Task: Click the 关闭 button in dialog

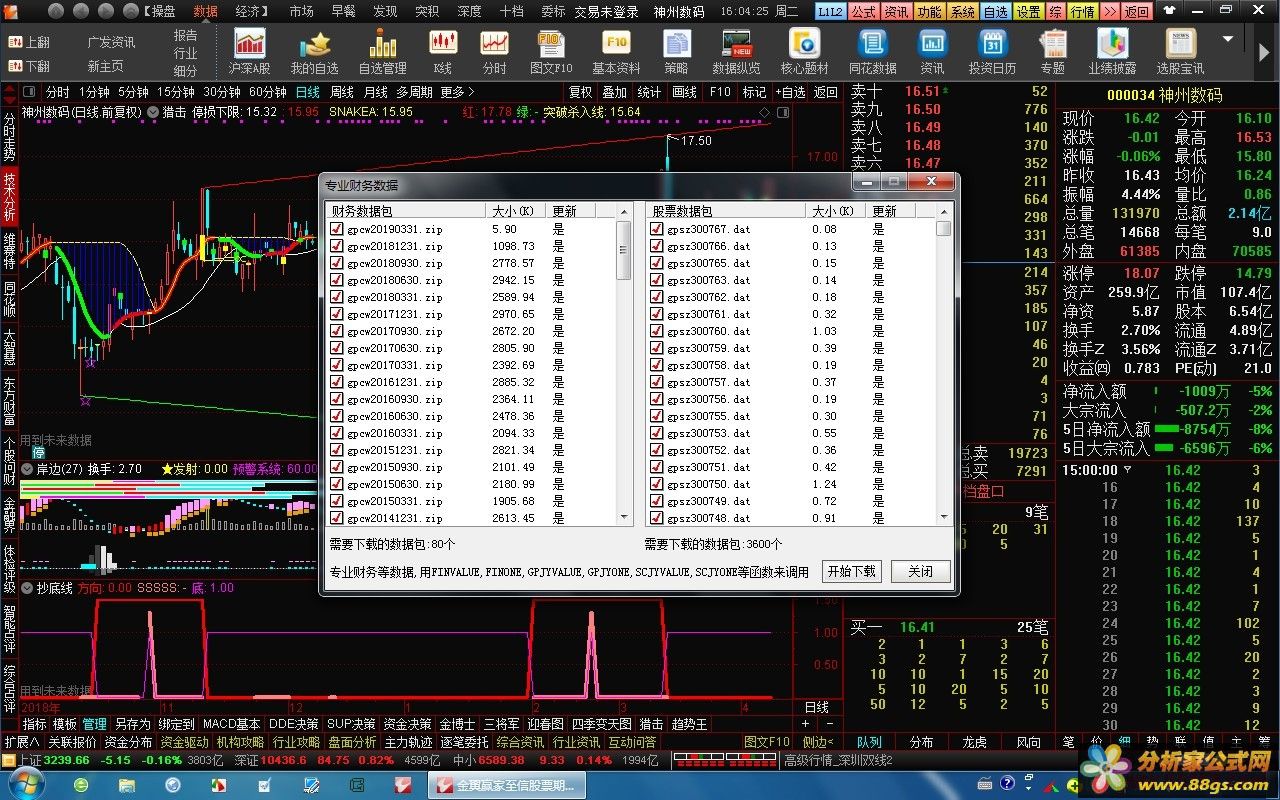Action: 920,571
